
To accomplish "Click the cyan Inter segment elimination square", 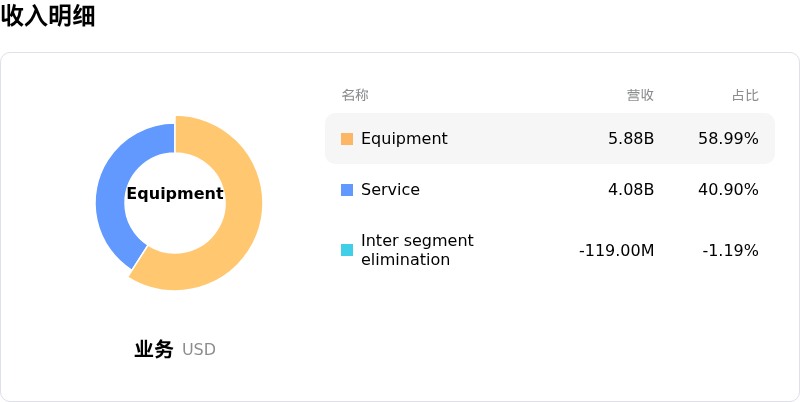I will point(347,250).
